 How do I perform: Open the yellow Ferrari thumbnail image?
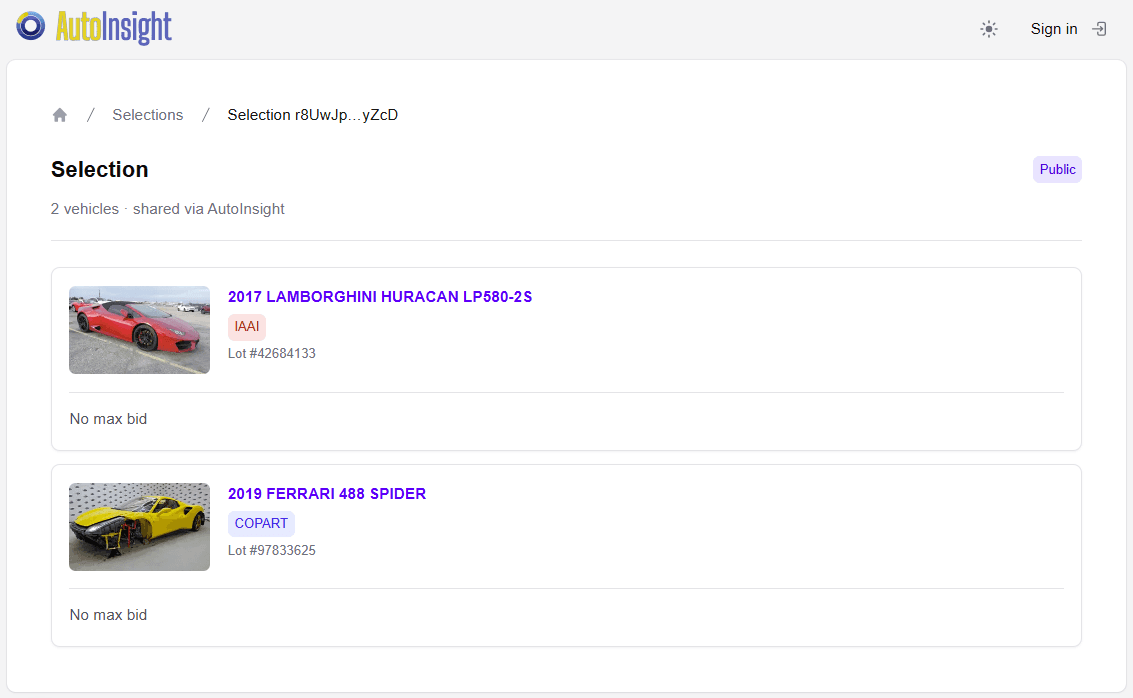139,527
